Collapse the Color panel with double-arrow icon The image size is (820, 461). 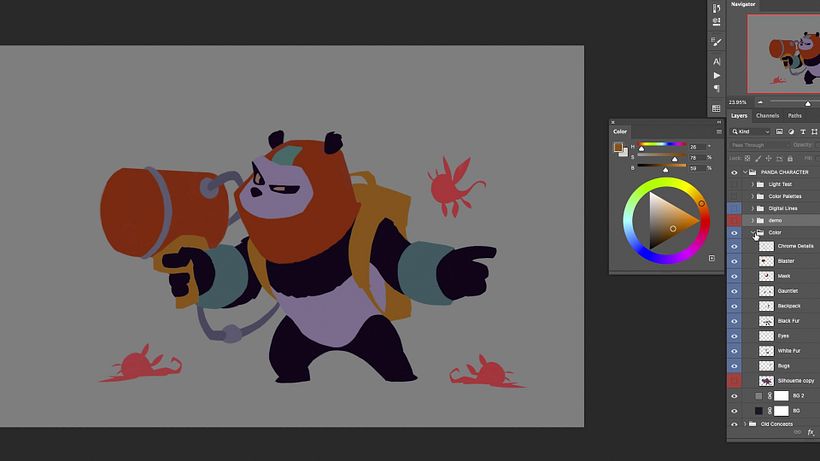click(719, 122)
